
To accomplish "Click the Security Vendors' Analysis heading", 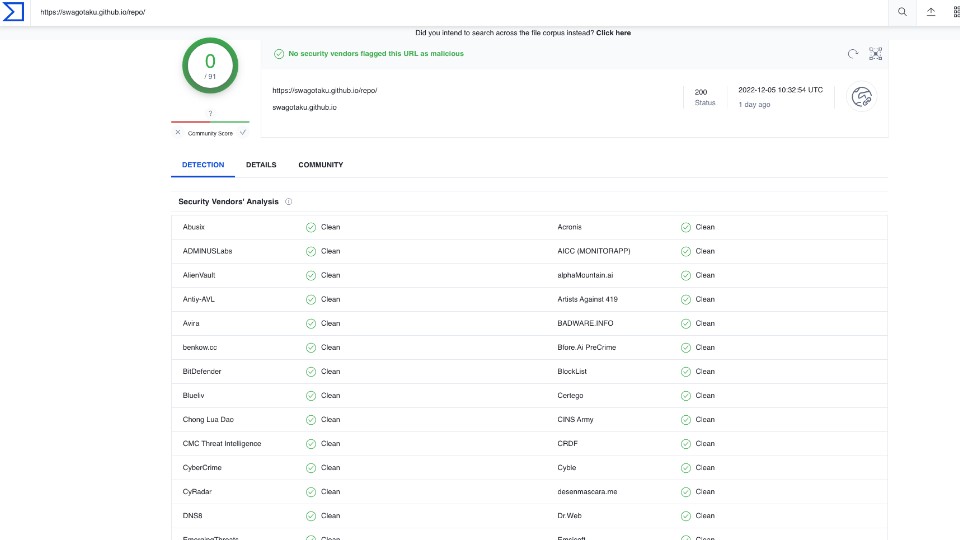I will point(228,201).
